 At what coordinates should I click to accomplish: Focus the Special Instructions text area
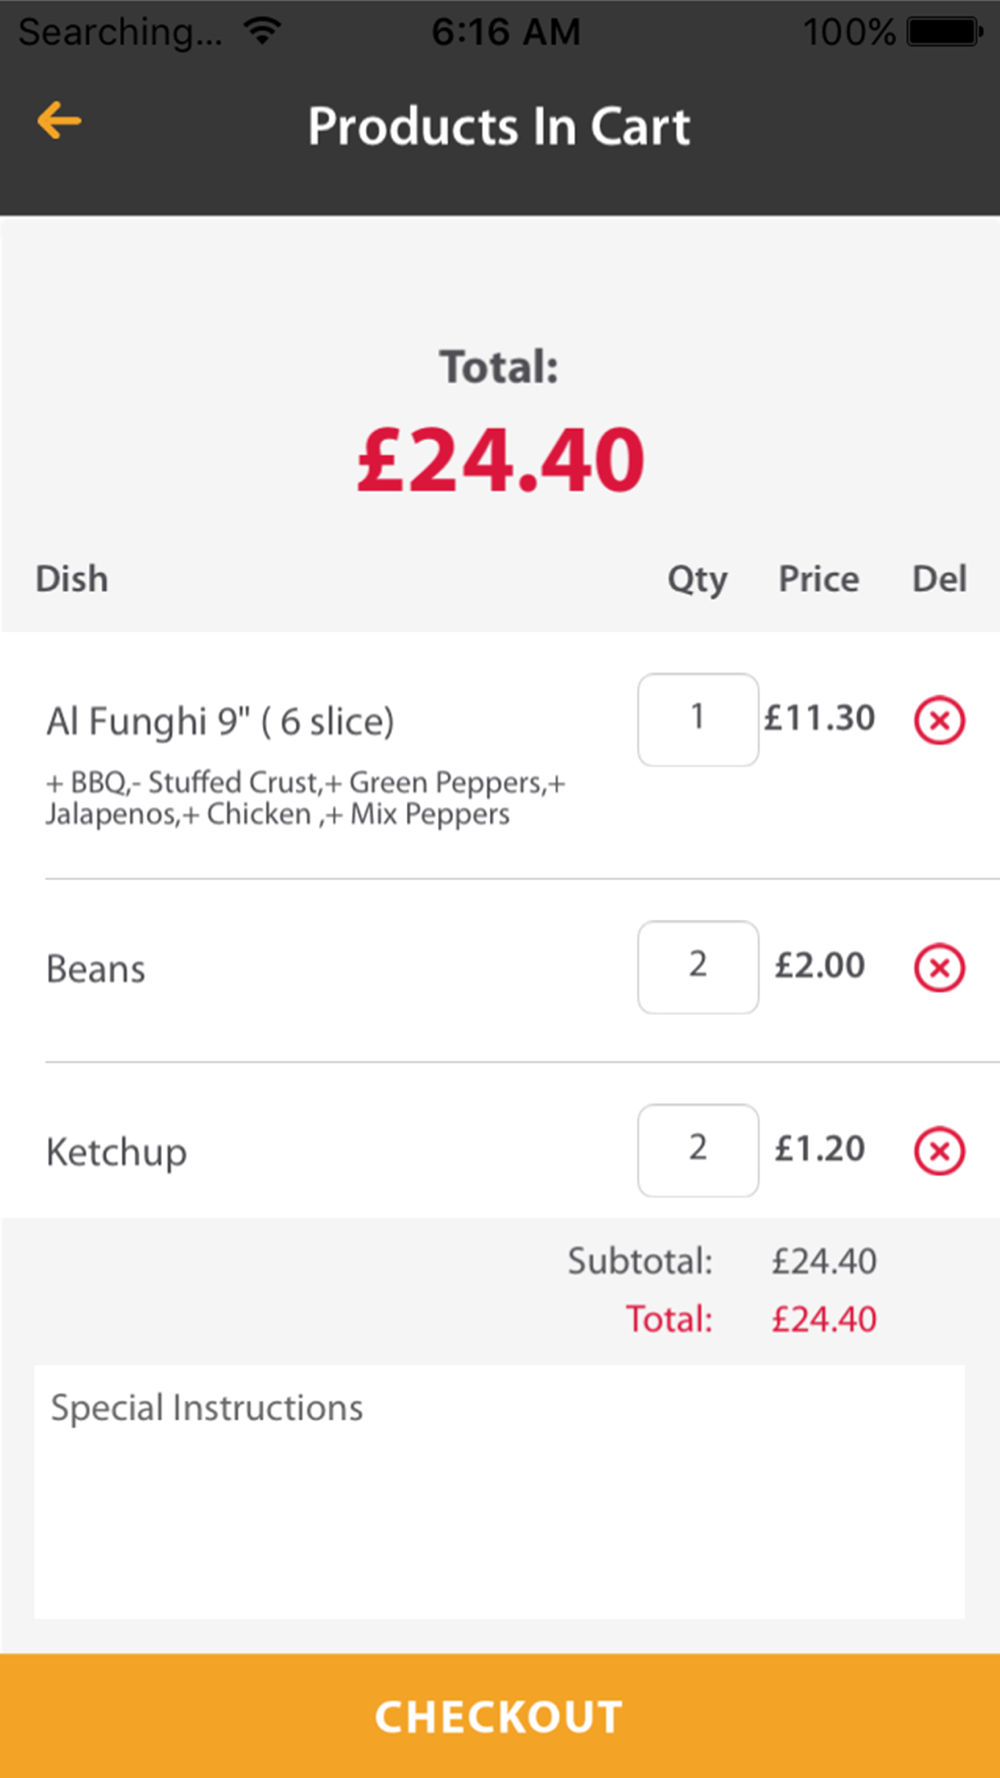pos(499,1490)
